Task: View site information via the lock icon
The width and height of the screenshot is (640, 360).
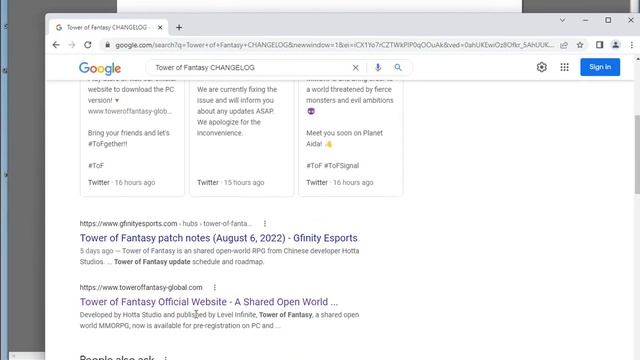Action: tap(107, 45)
